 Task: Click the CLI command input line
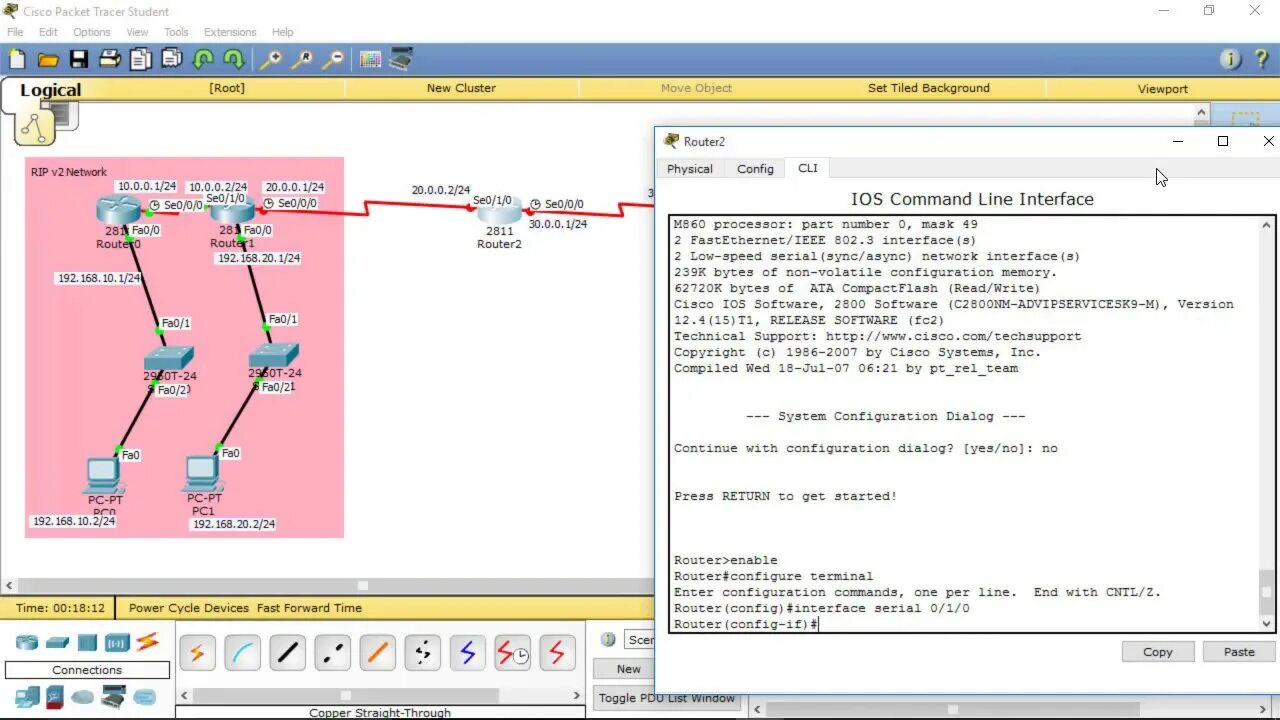coord(965,624)
